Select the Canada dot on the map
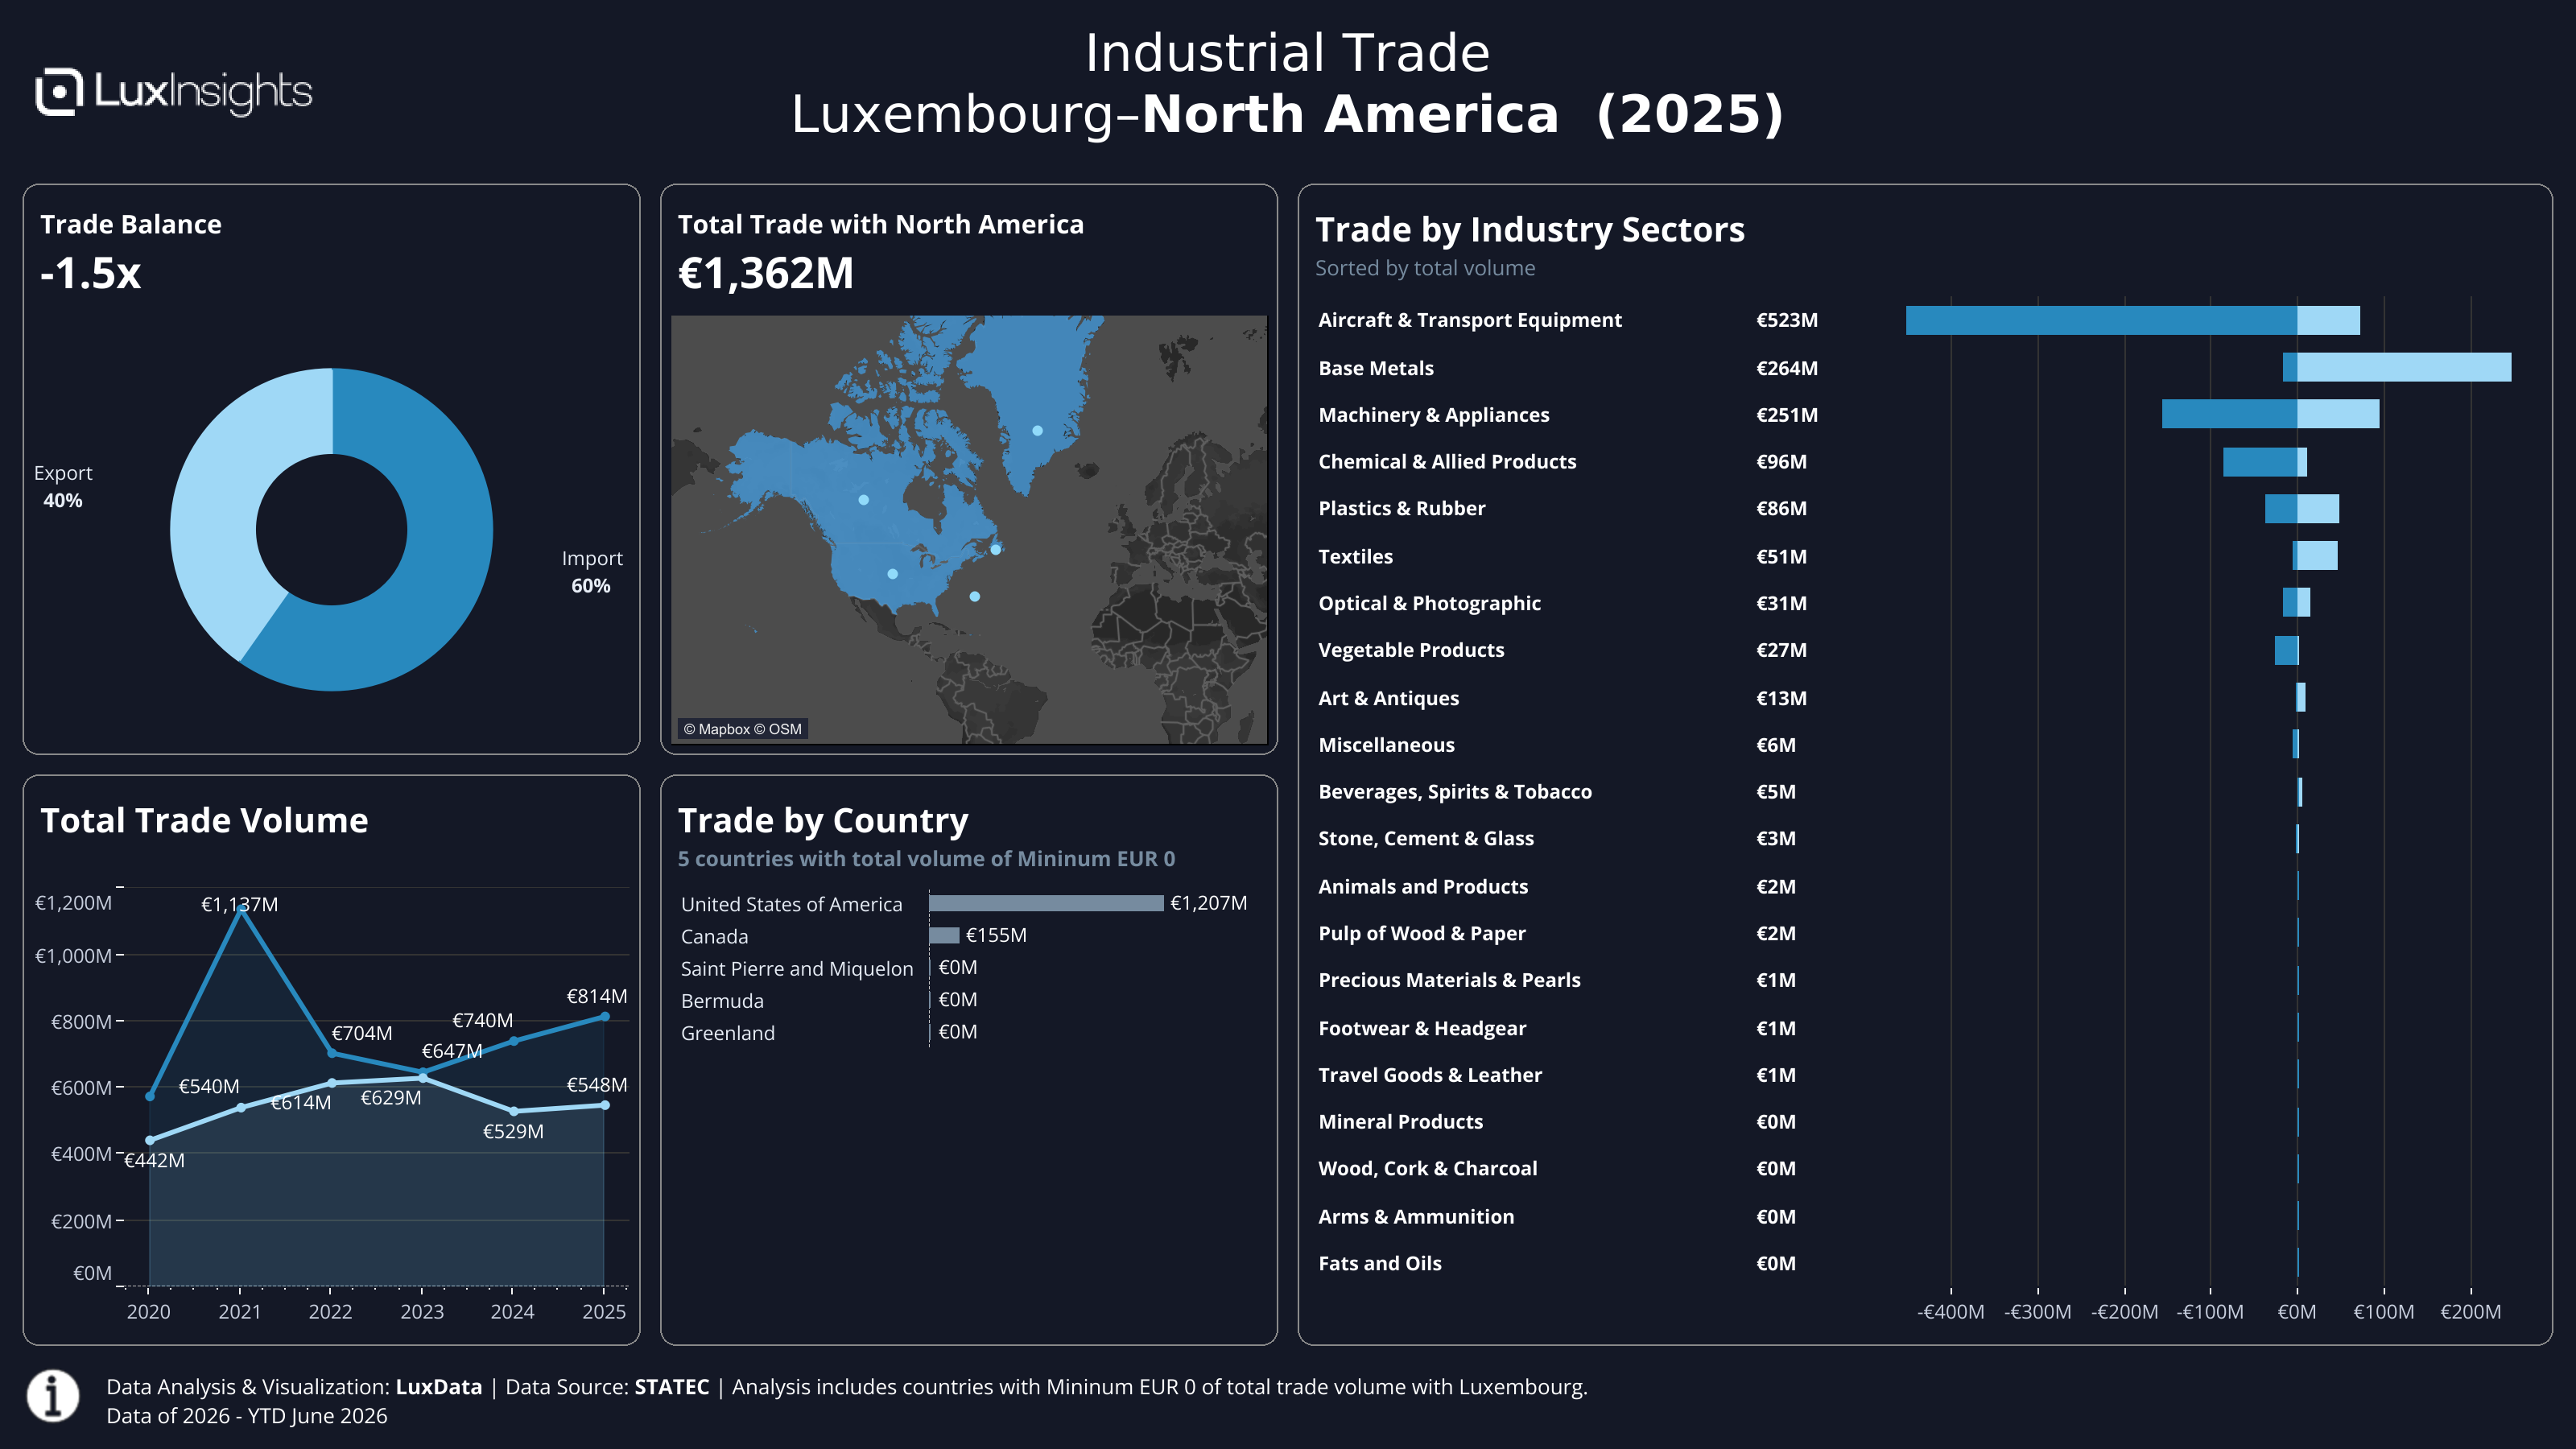The width and height of the screenshot is (2576, 1449). [x=864, y=500]
